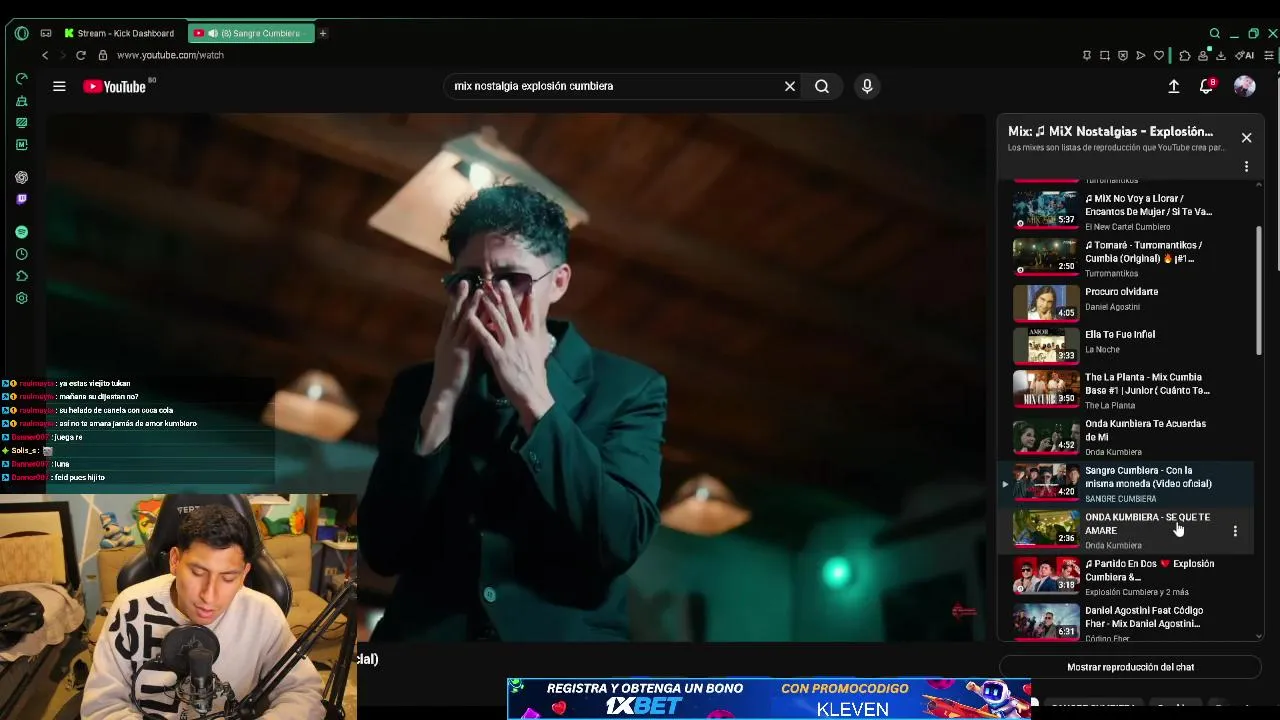Click the Mix: MiX Nostalgias - Explosión title
Viewport: 1280px width, 720px height.
click(1110, 131)
